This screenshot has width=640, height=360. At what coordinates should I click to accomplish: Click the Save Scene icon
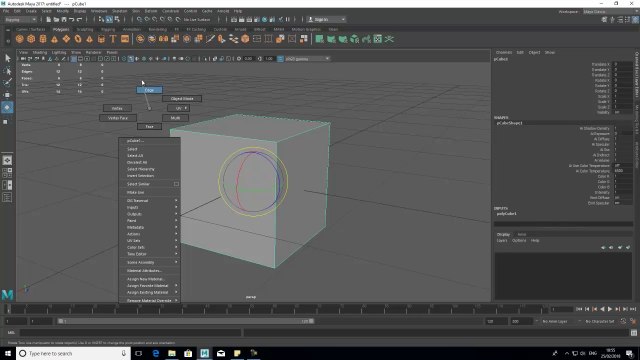(64, 20)
